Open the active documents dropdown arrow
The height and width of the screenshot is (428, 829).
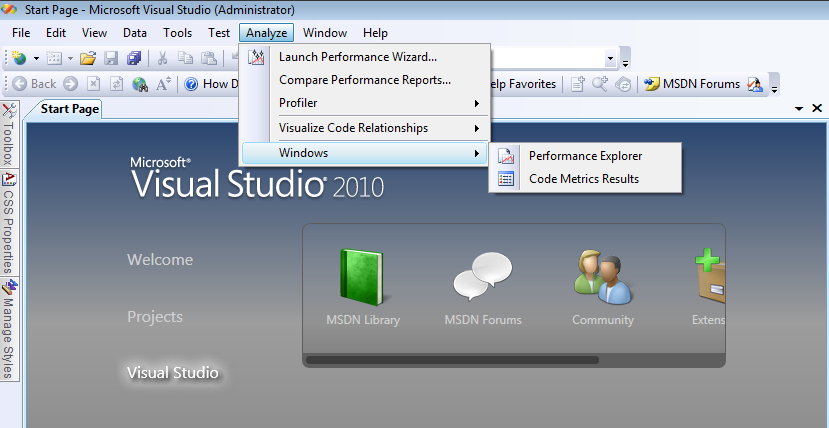(799, 108)
